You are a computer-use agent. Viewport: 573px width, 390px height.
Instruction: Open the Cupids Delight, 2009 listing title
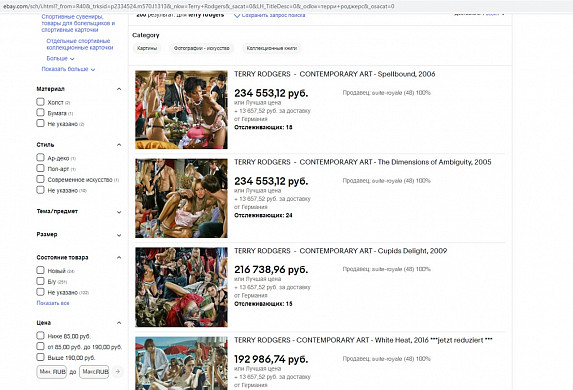pyautogui.click(x=341, y=251)
